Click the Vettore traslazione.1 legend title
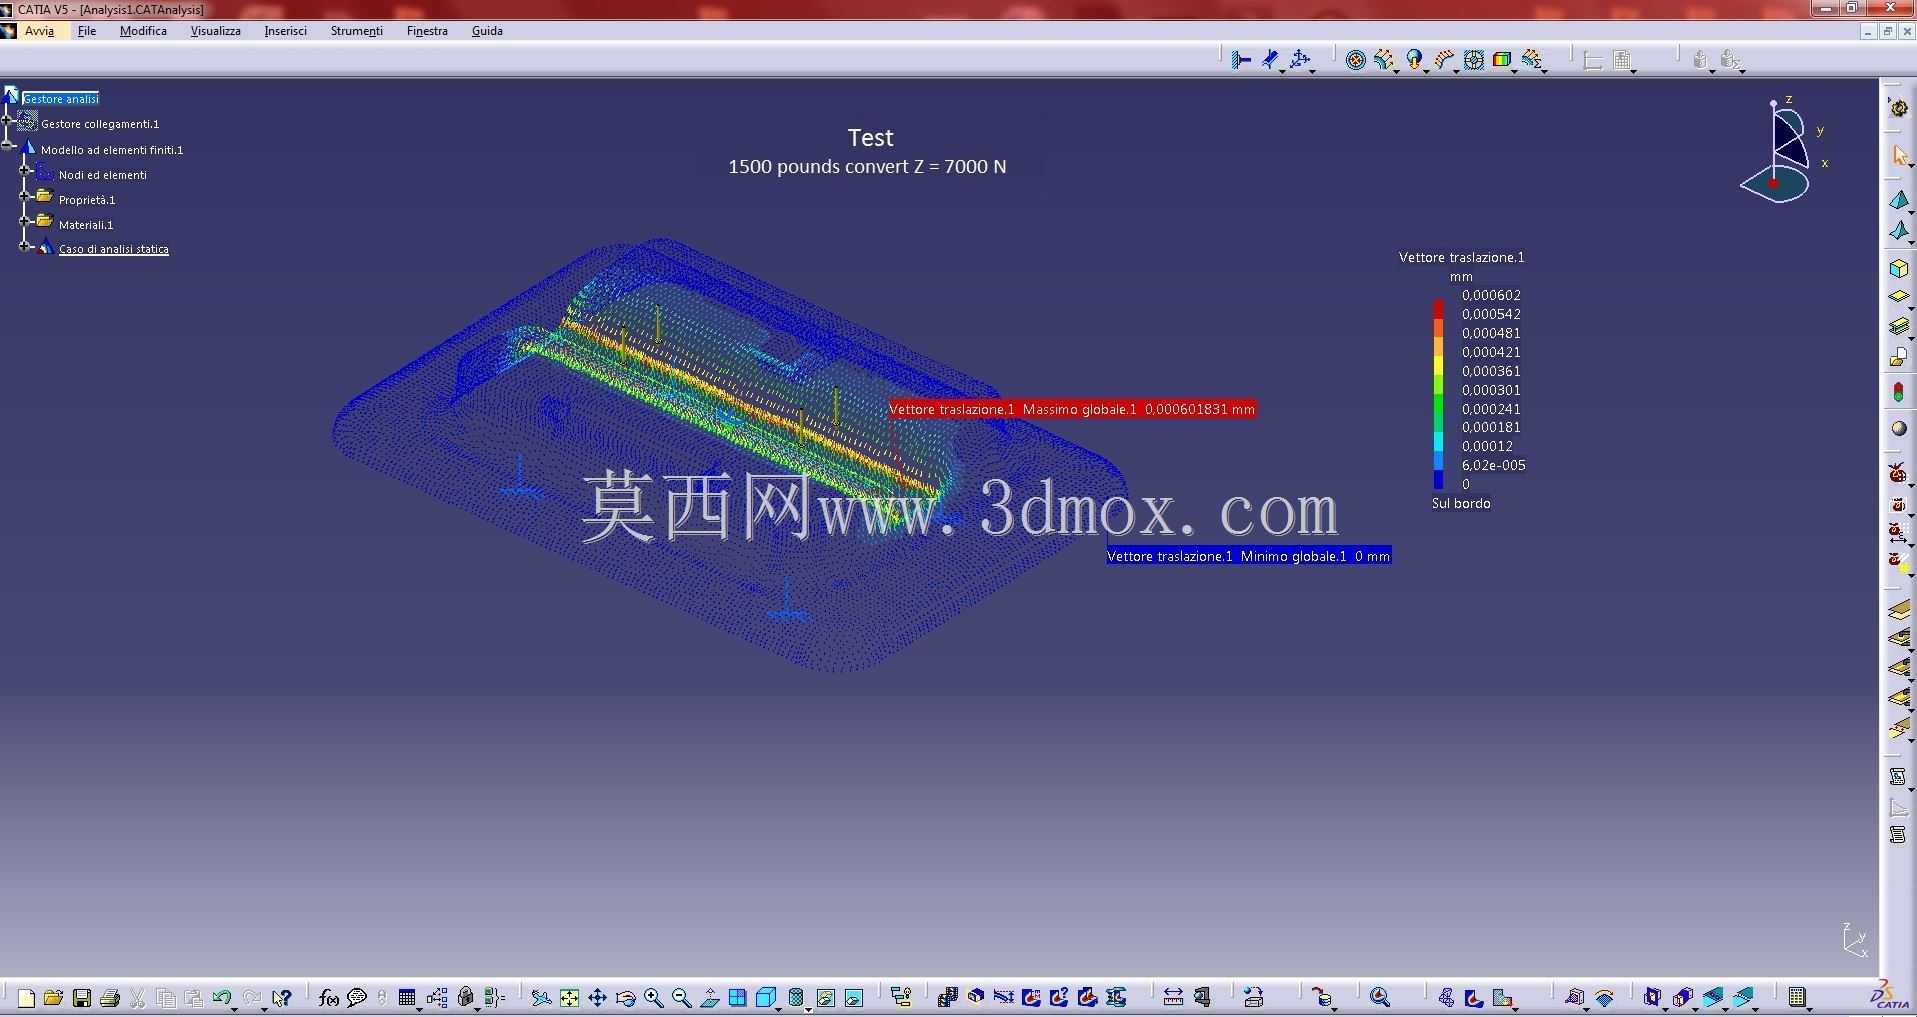This screenshot has width=1917, height=1017. [x=1461, y=257]
